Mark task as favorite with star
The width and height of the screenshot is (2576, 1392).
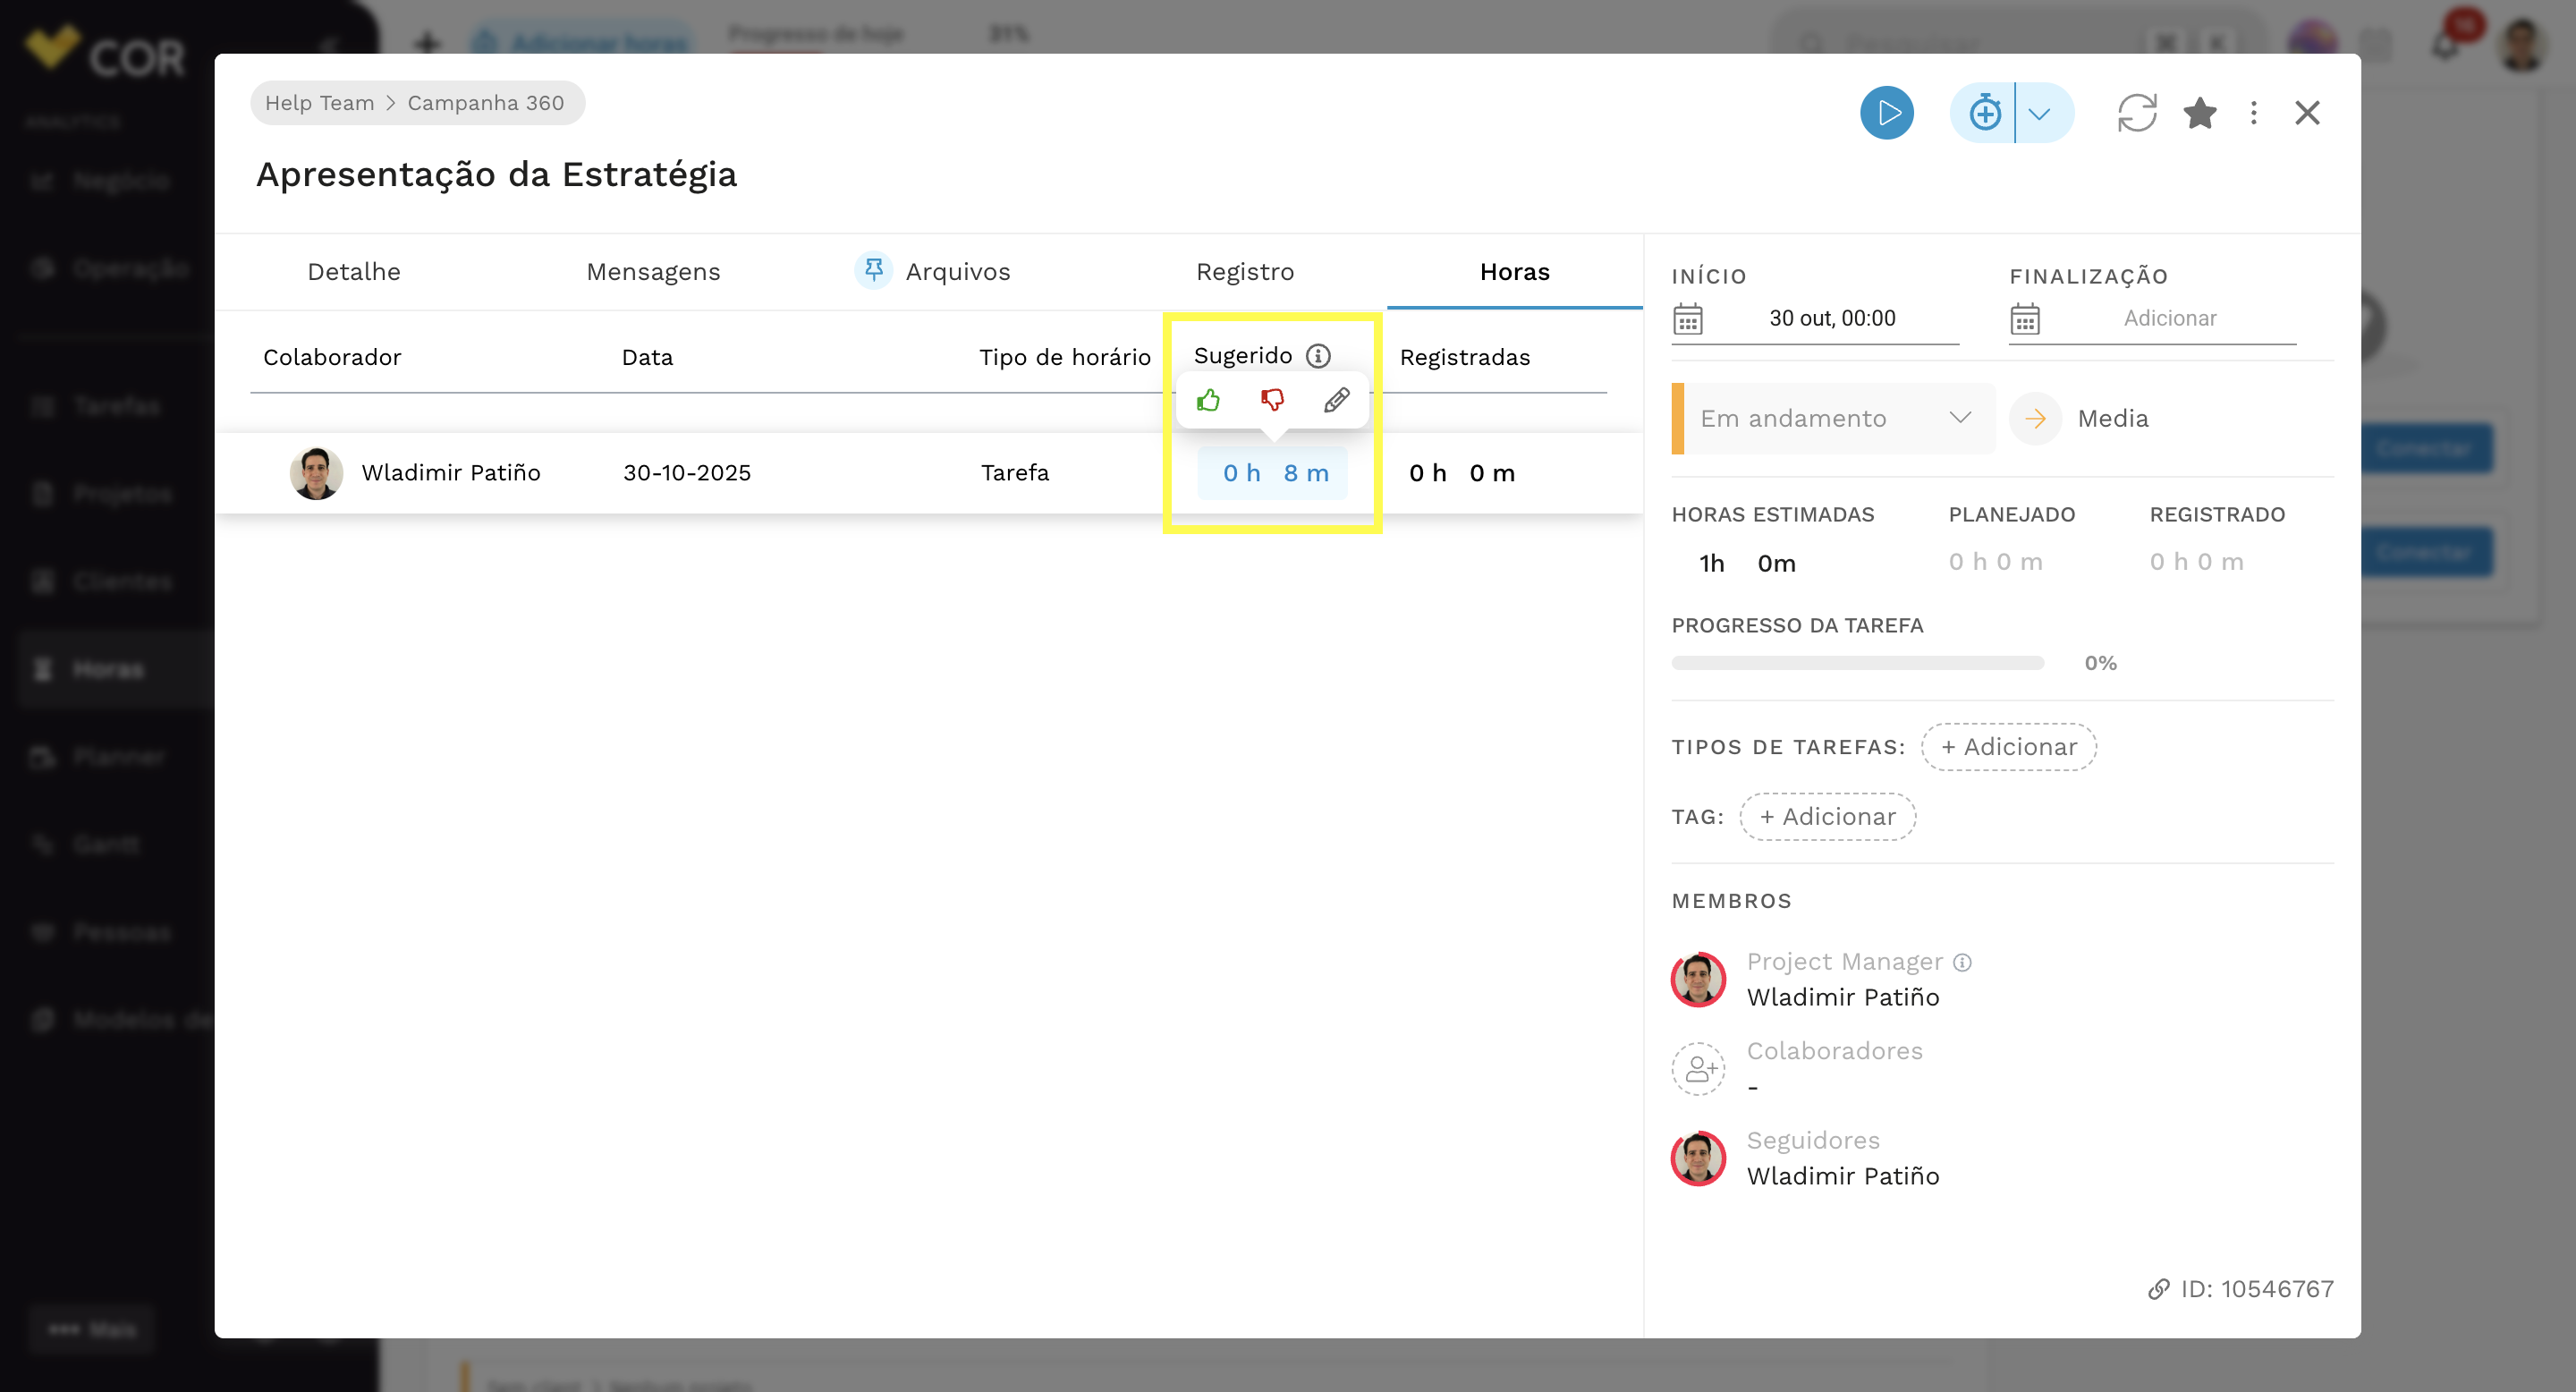click(2200, 113)
